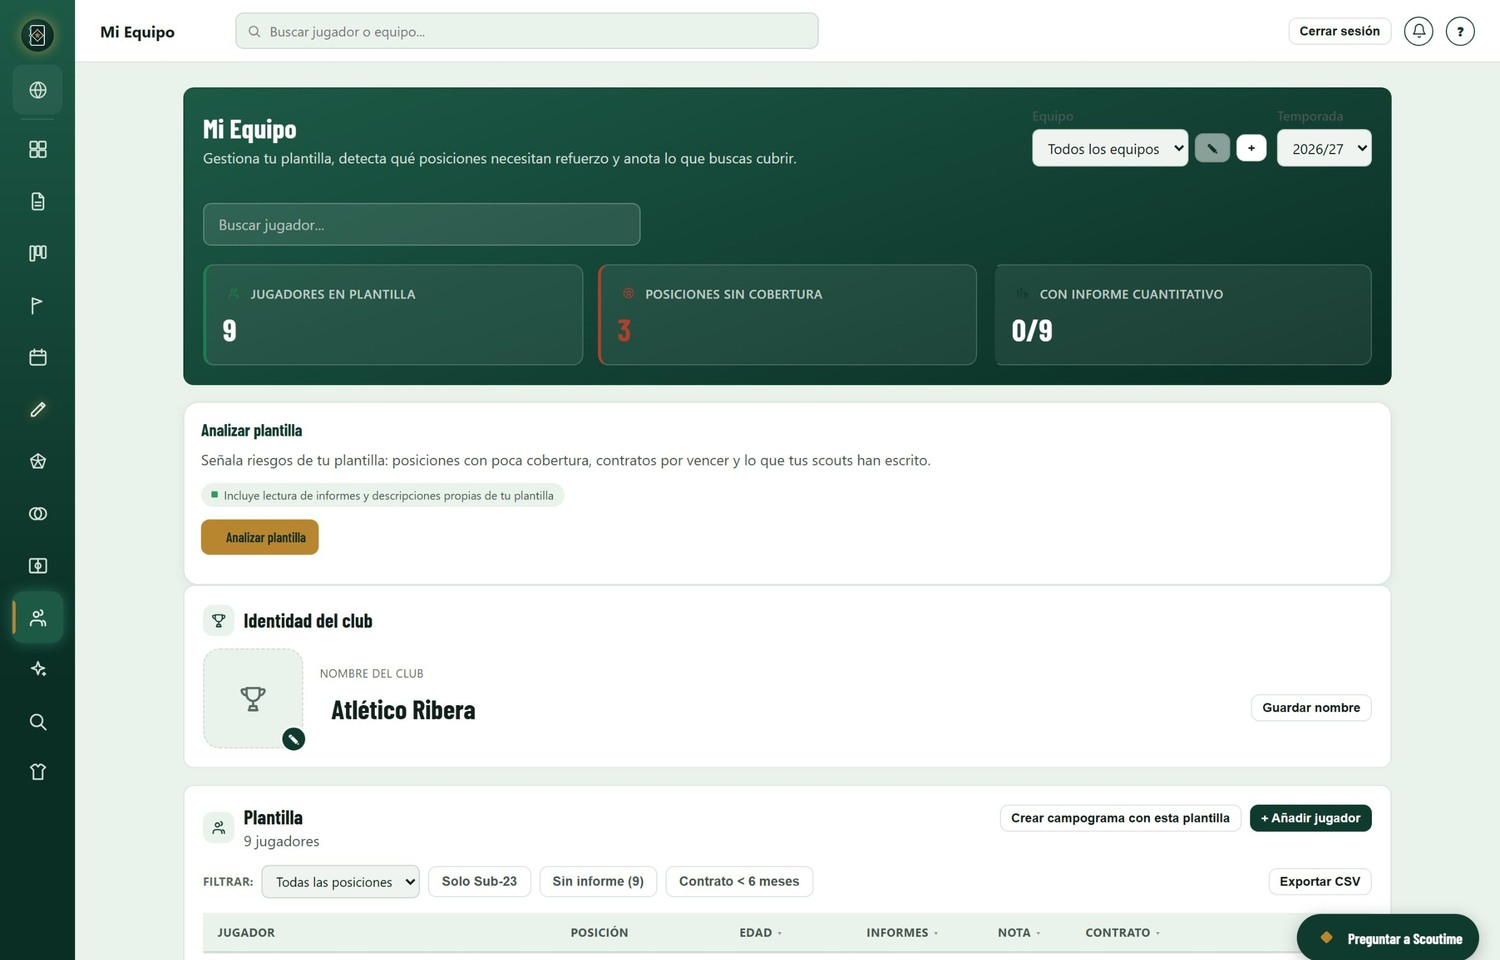Open the flag icon in sidebar
This screenshot has width=1500, height=960.
(38, 305)
